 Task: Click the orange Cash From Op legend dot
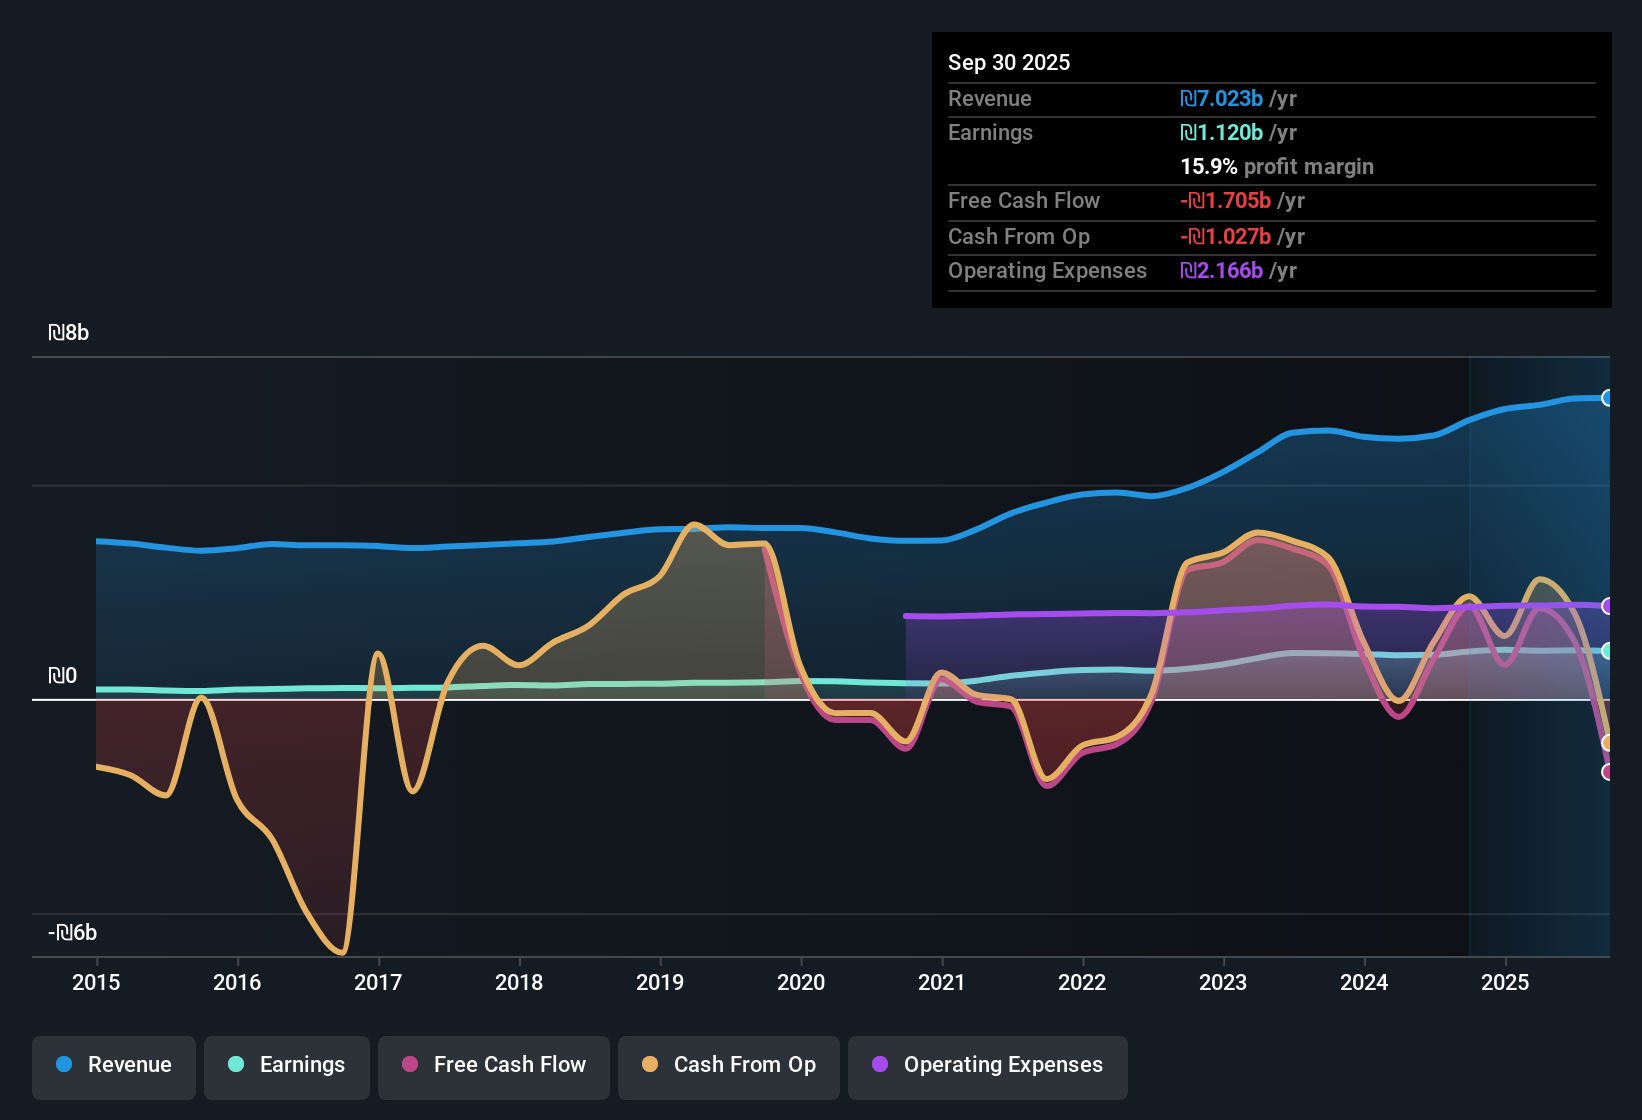650,1065
